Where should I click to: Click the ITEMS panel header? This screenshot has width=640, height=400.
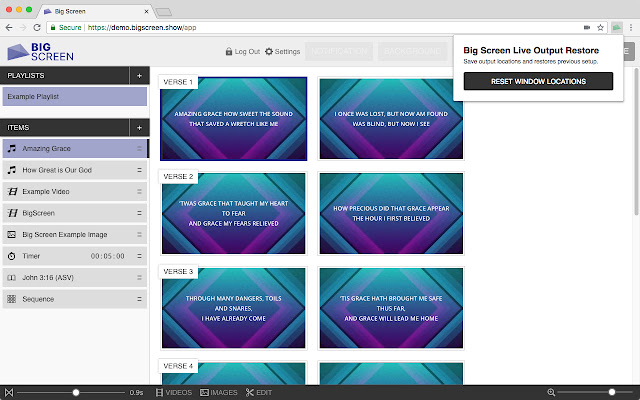click(x=65, y=128)
